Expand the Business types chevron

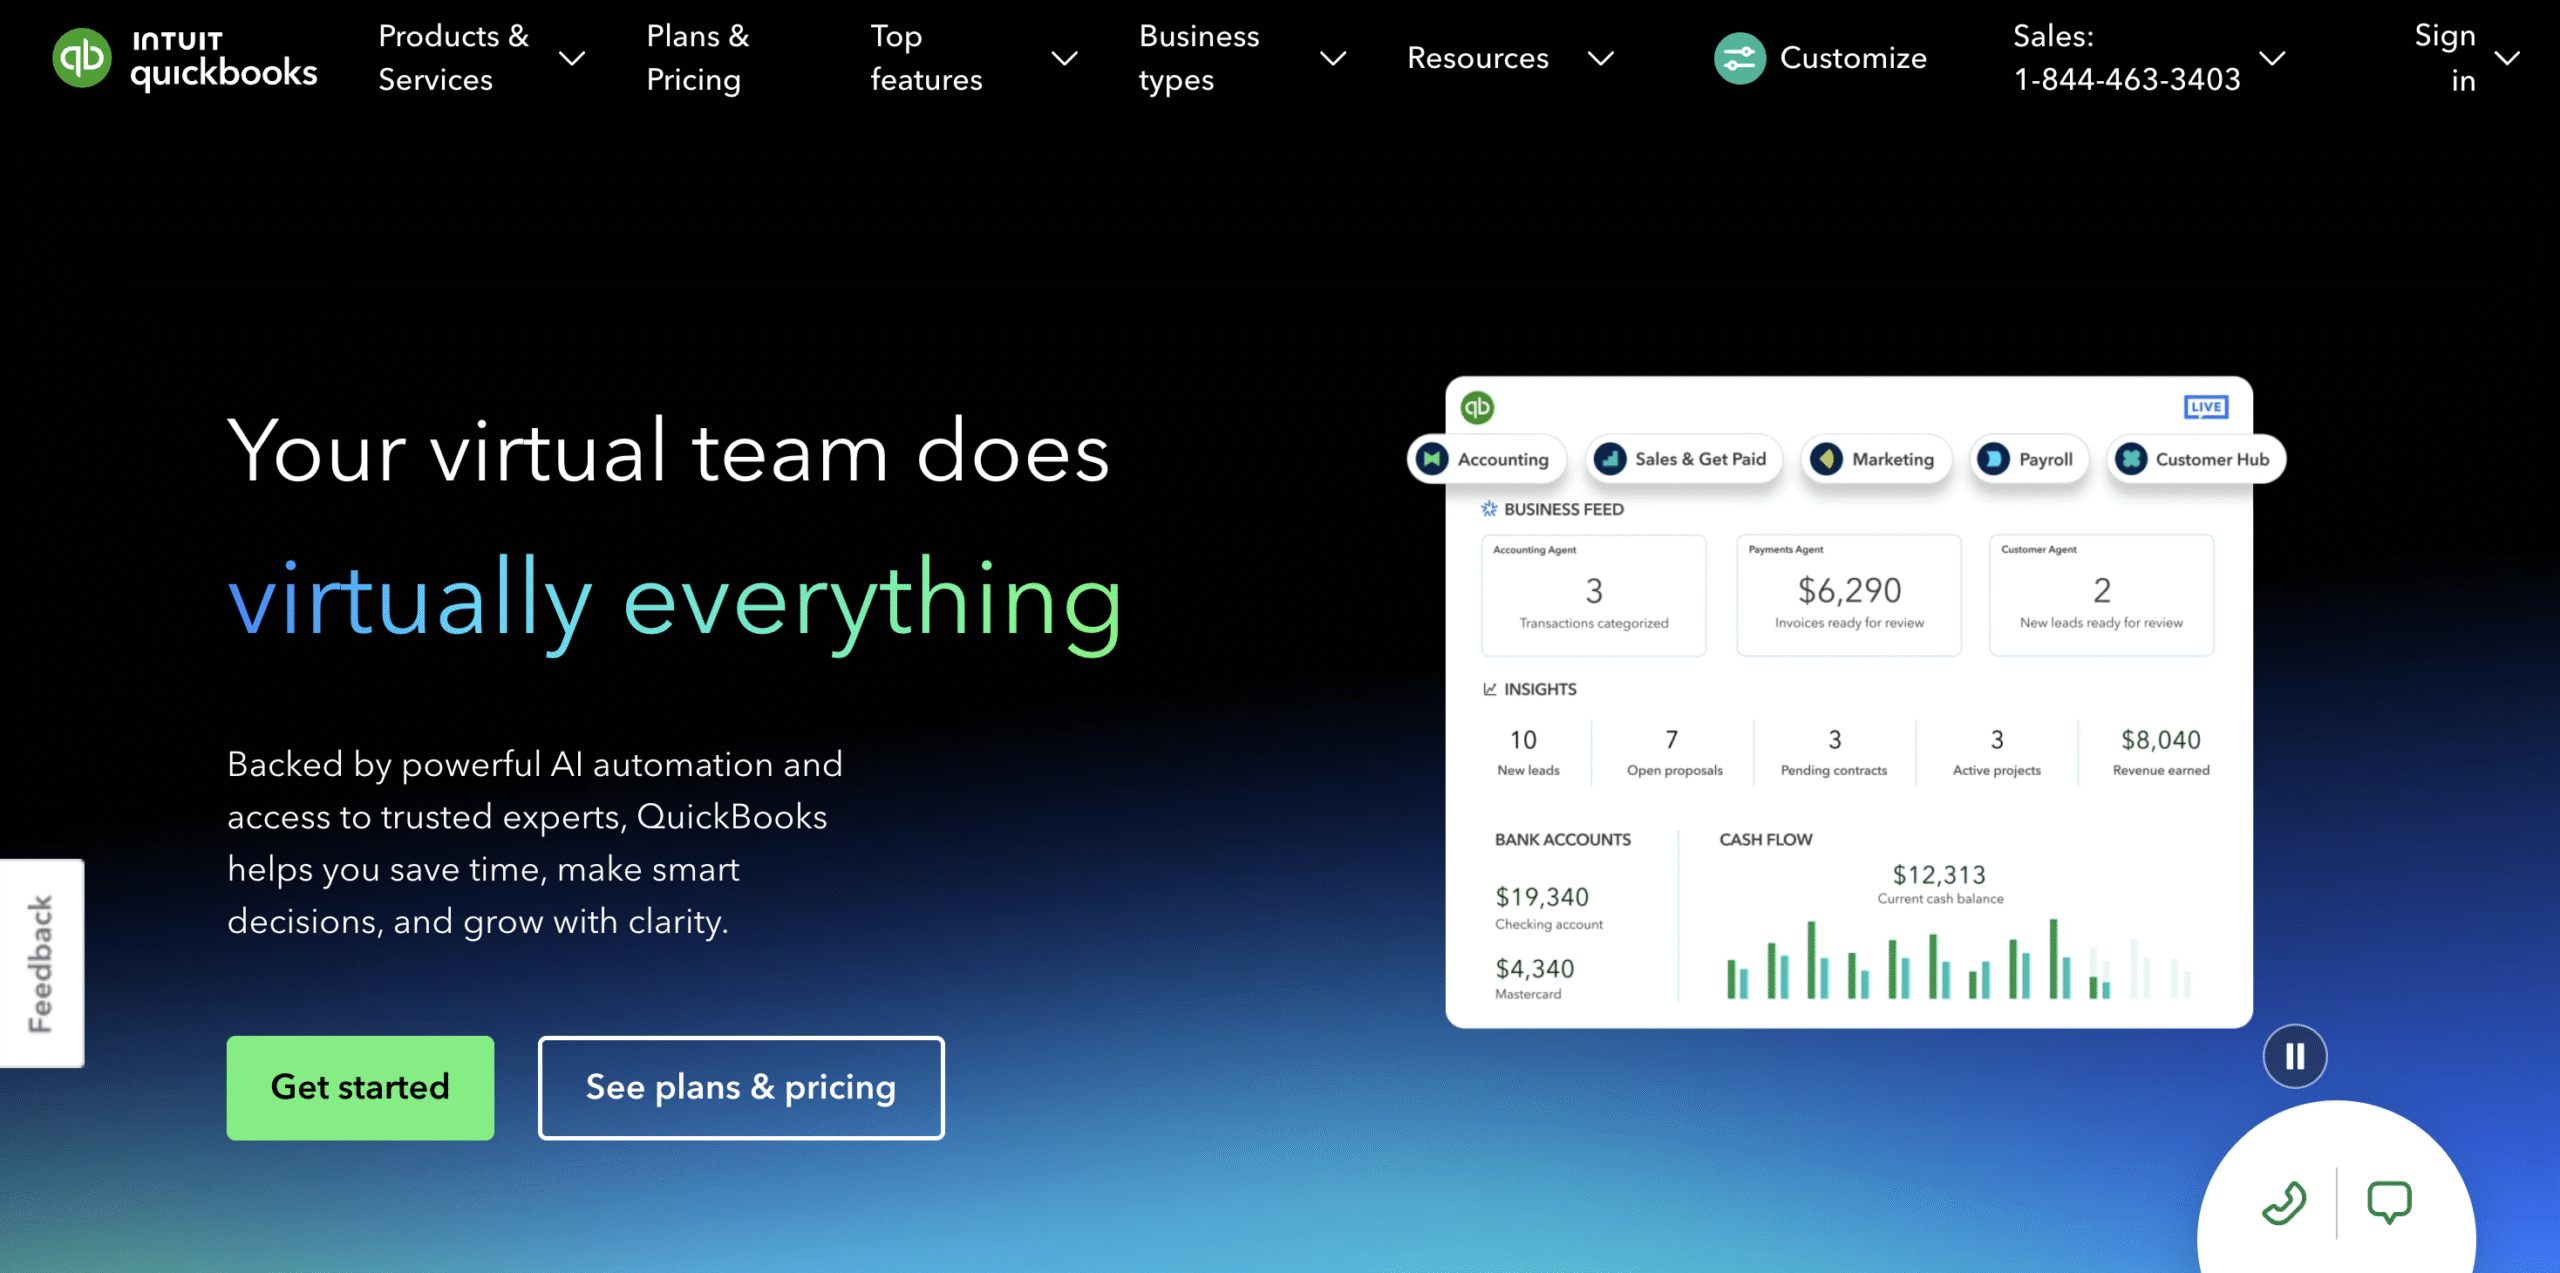click(x=1333, y=58)
